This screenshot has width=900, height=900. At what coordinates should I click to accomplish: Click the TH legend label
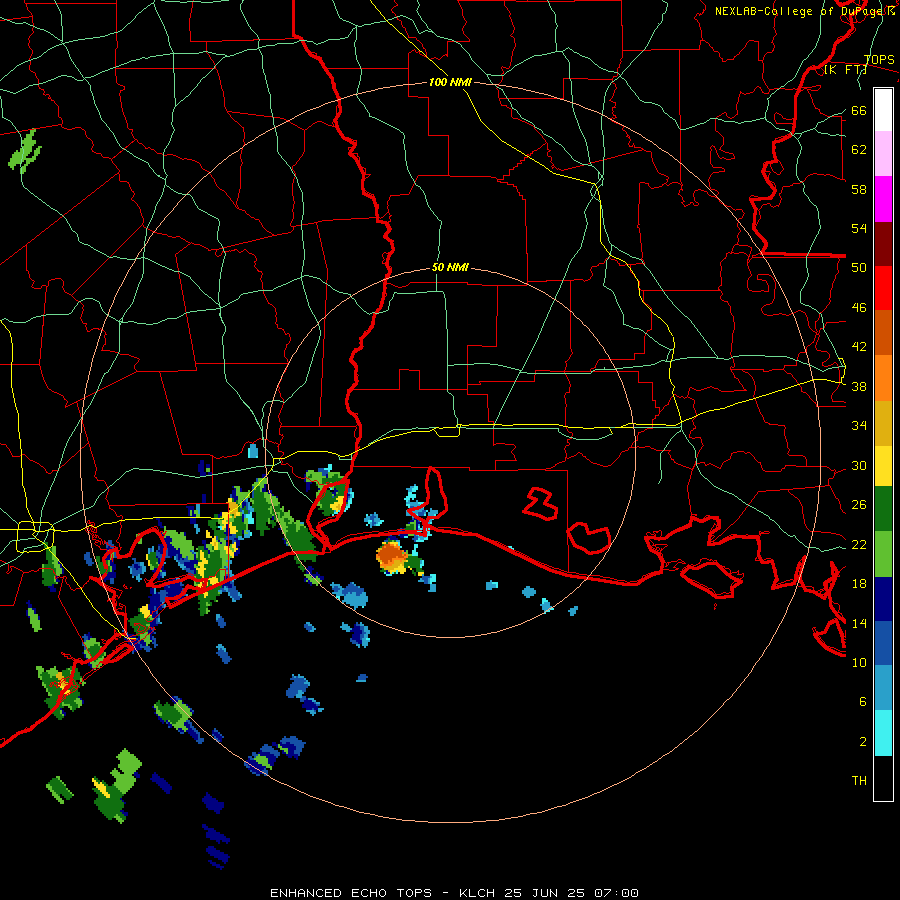point(859,781)
